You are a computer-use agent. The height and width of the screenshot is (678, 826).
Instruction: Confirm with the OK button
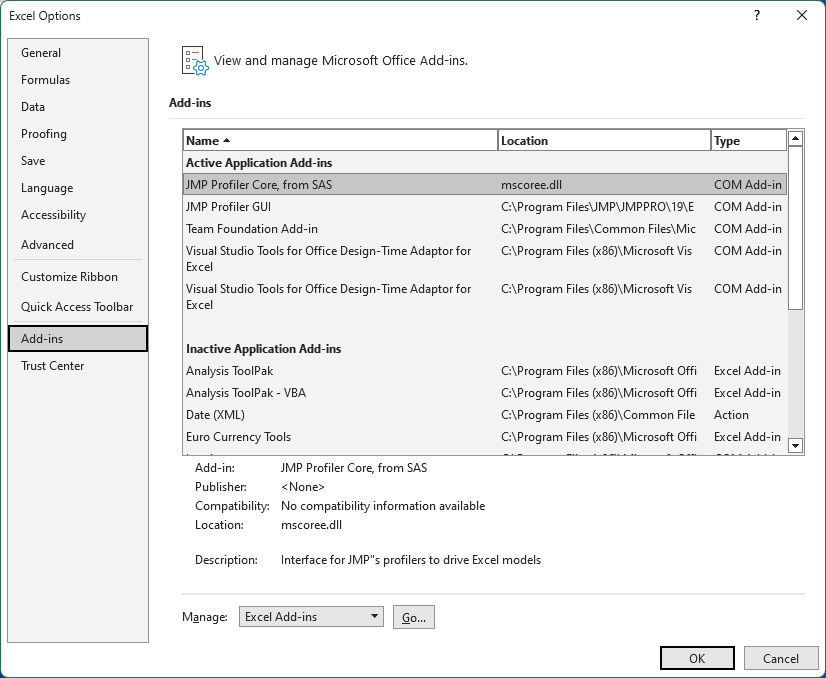click(697, 658)
